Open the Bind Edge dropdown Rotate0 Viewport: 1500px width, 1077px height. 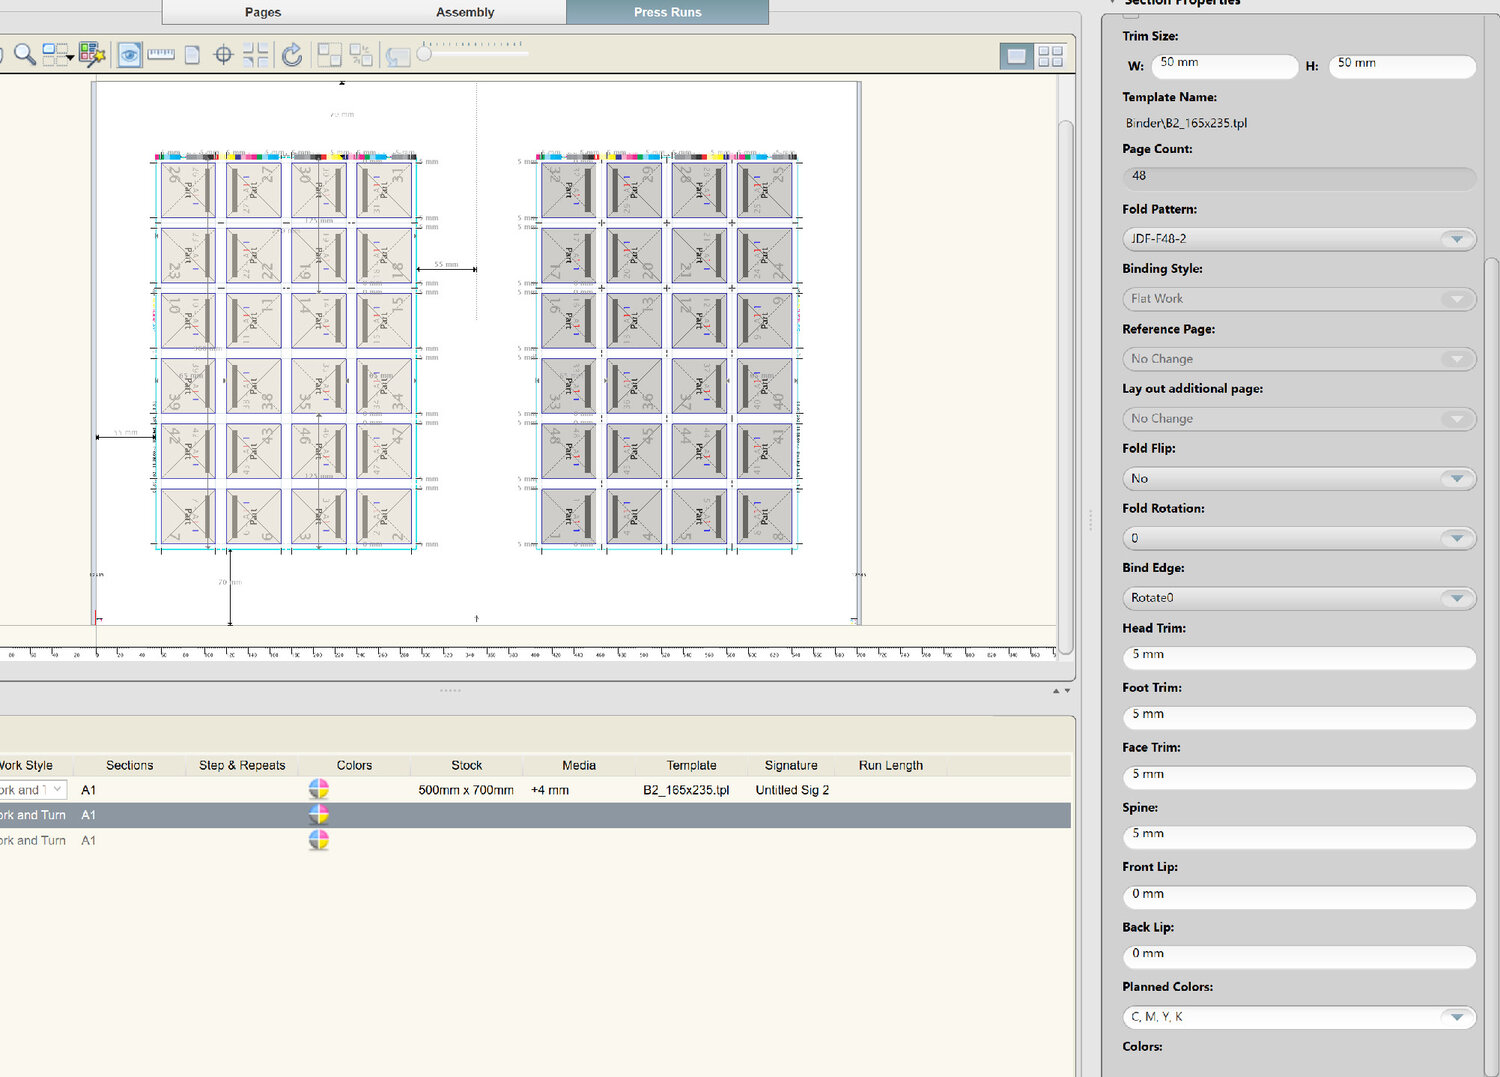pyautogui.click(x=1299, y=598)
